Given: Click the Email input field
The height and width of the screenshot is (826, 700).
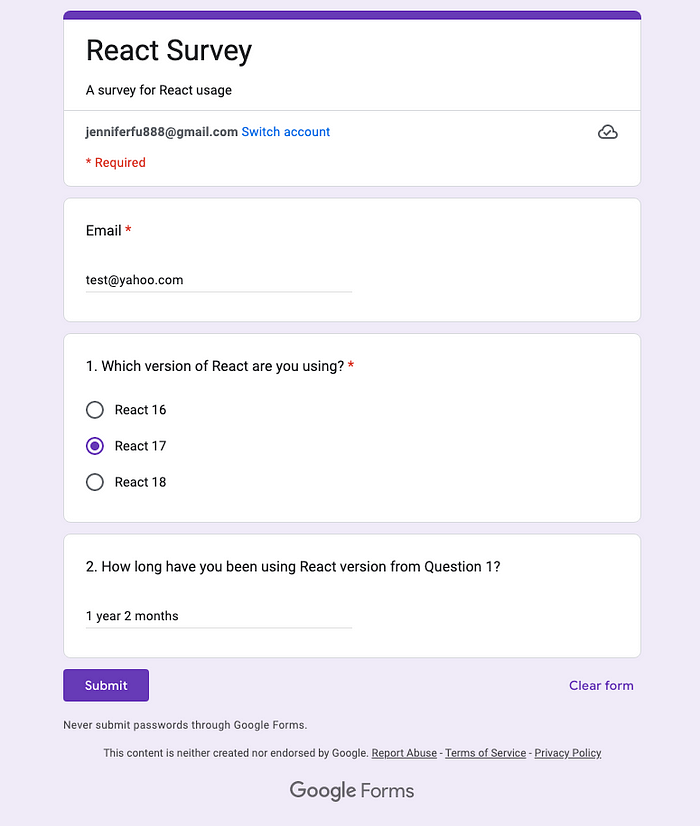Looking at the screenshot, I should 219,280.
